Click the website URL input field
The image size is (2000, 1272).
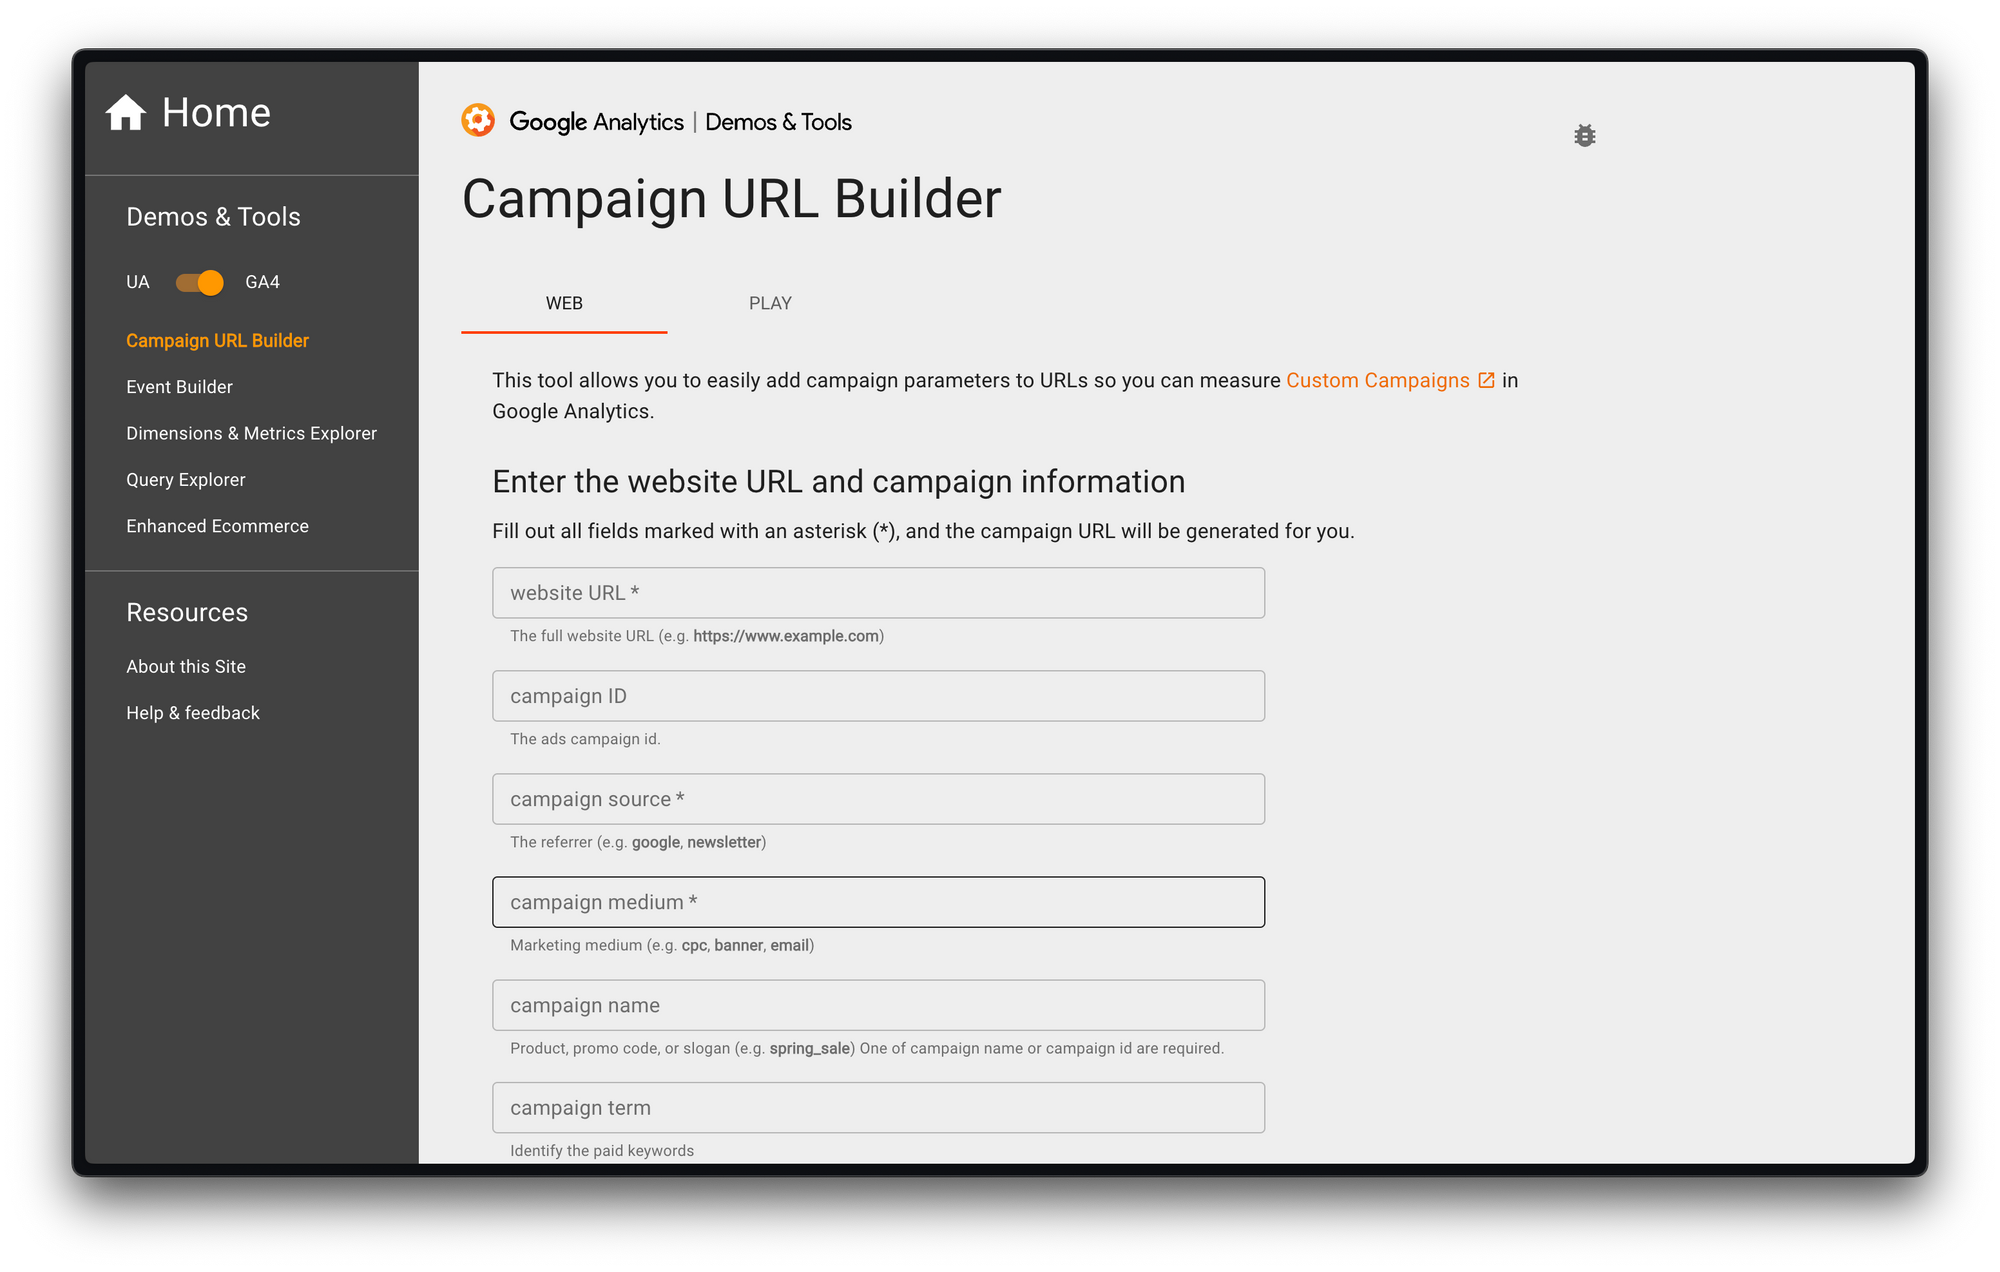click(x=878, y=592)
